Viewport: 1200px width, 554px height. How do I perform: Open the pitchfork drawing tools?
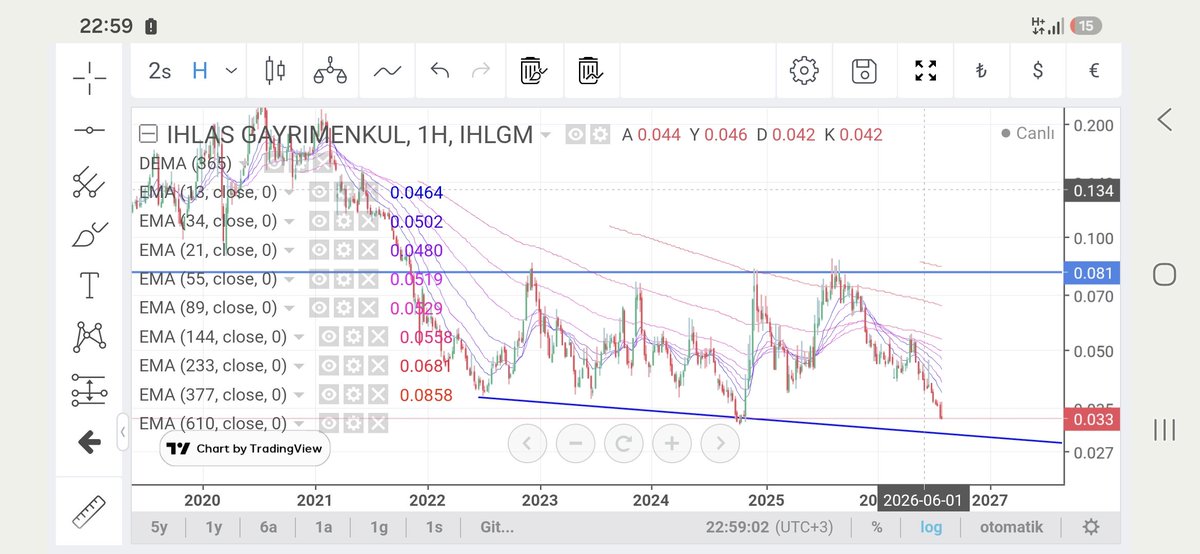(90, 182)
